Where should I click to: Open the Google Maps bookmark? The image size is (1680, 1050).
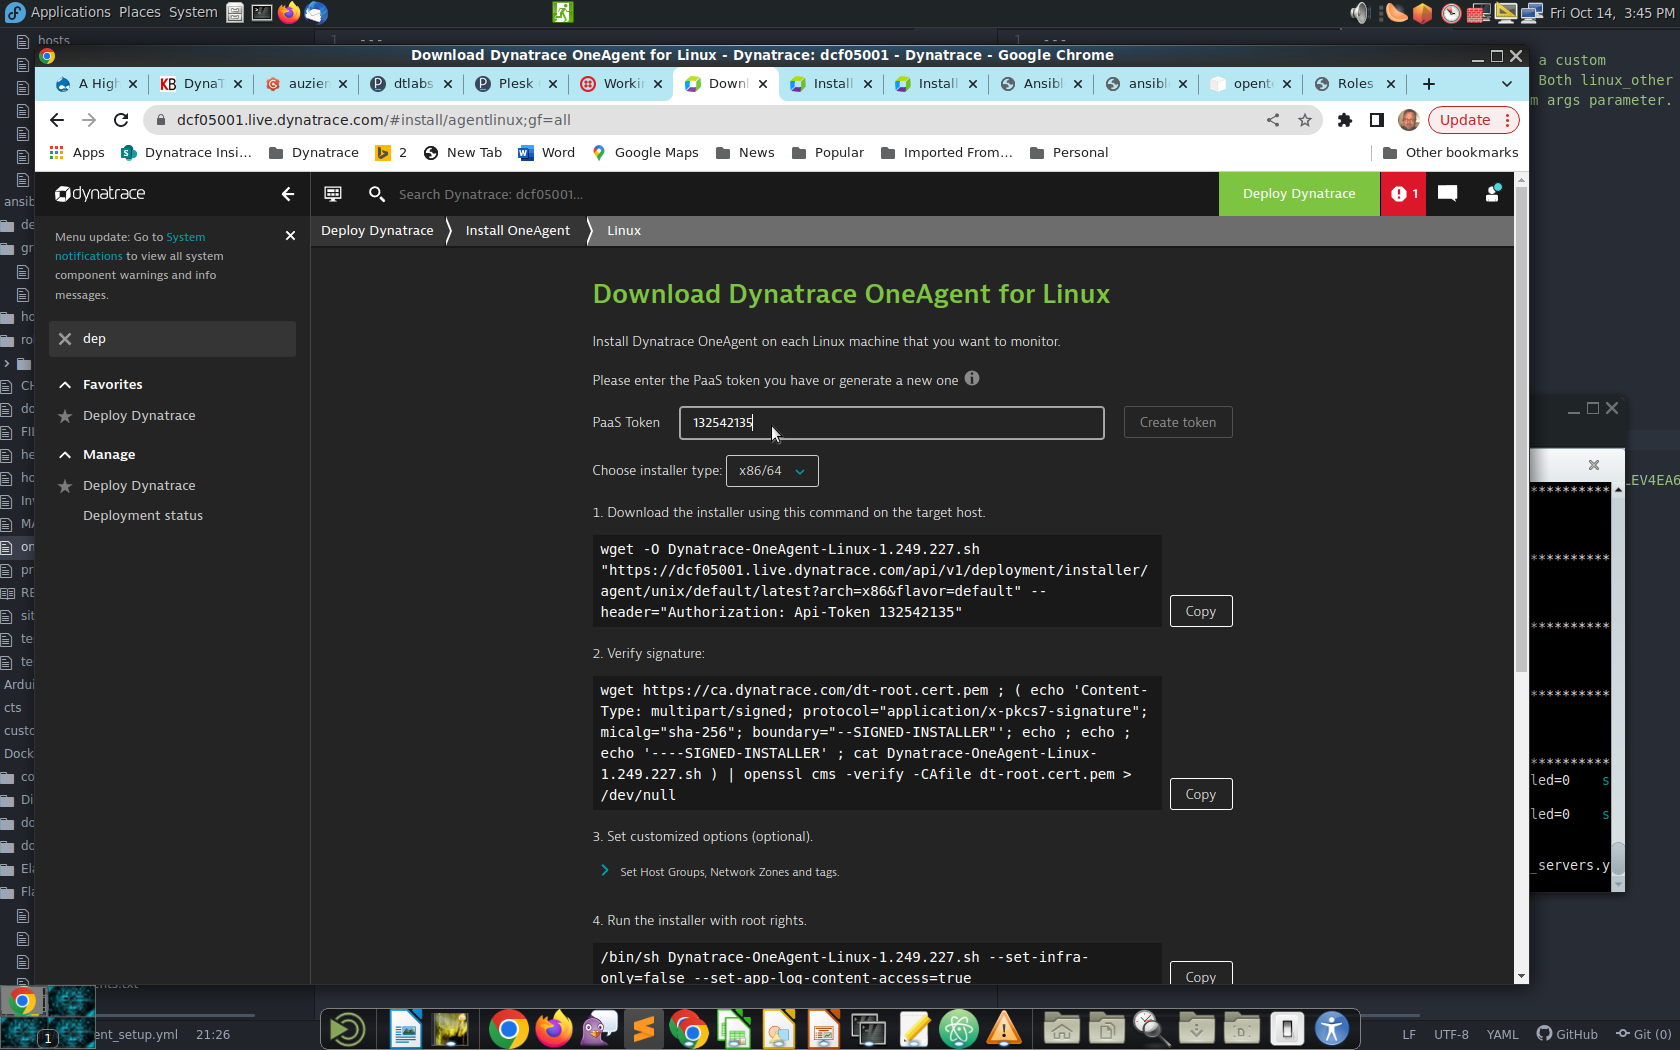[x=645, y=153]
